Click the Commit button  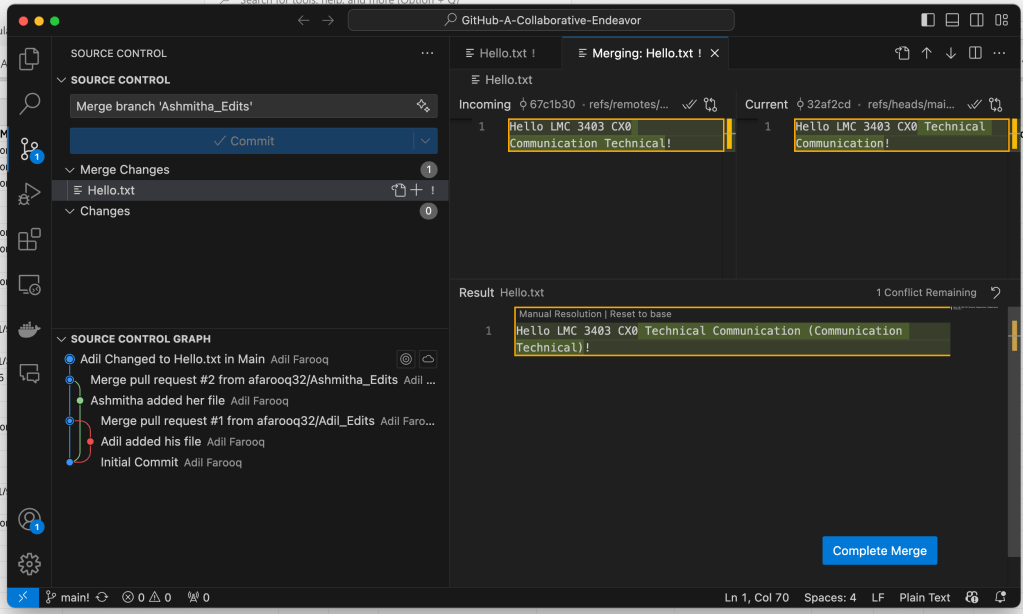pos(242,141)
